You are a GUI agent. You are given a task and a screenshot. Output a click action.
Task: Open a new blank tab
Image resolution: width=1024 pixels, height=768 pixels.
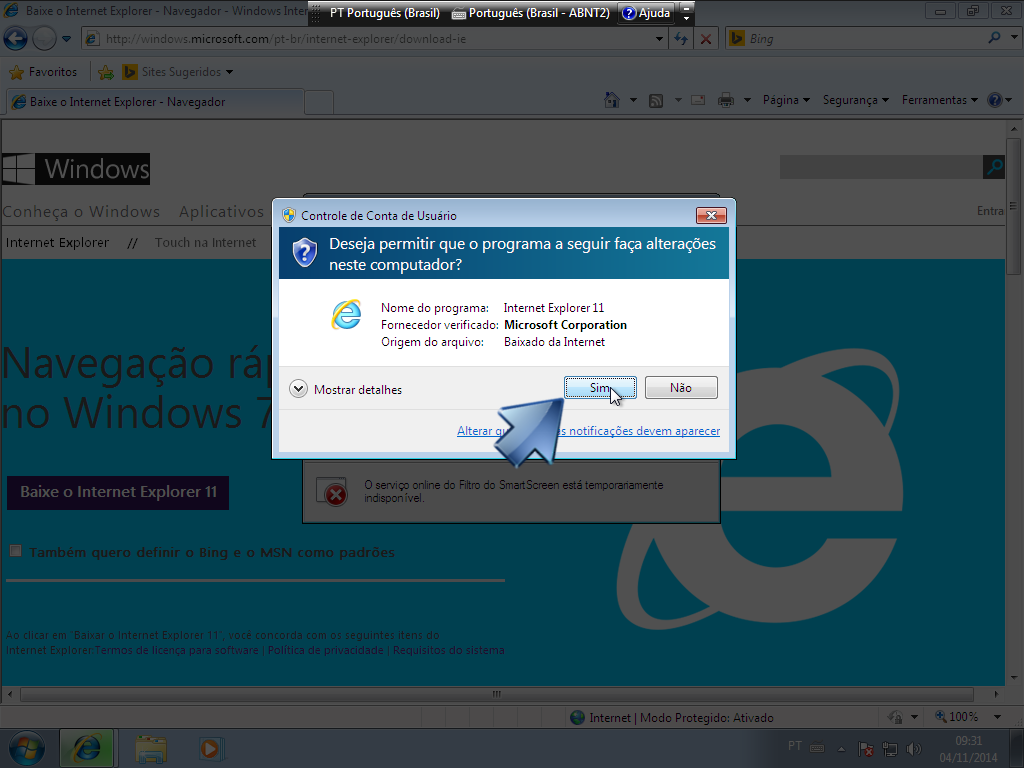319,103
